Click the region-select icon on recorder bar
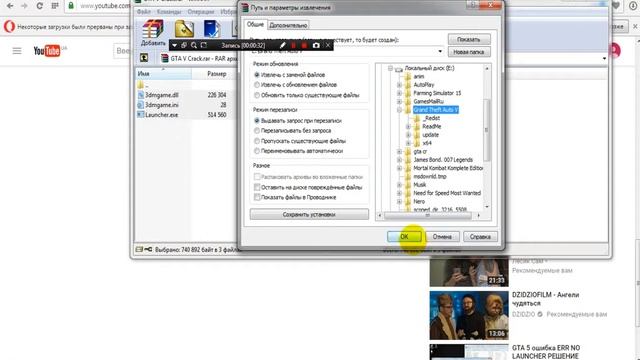 tap(204, 45)
